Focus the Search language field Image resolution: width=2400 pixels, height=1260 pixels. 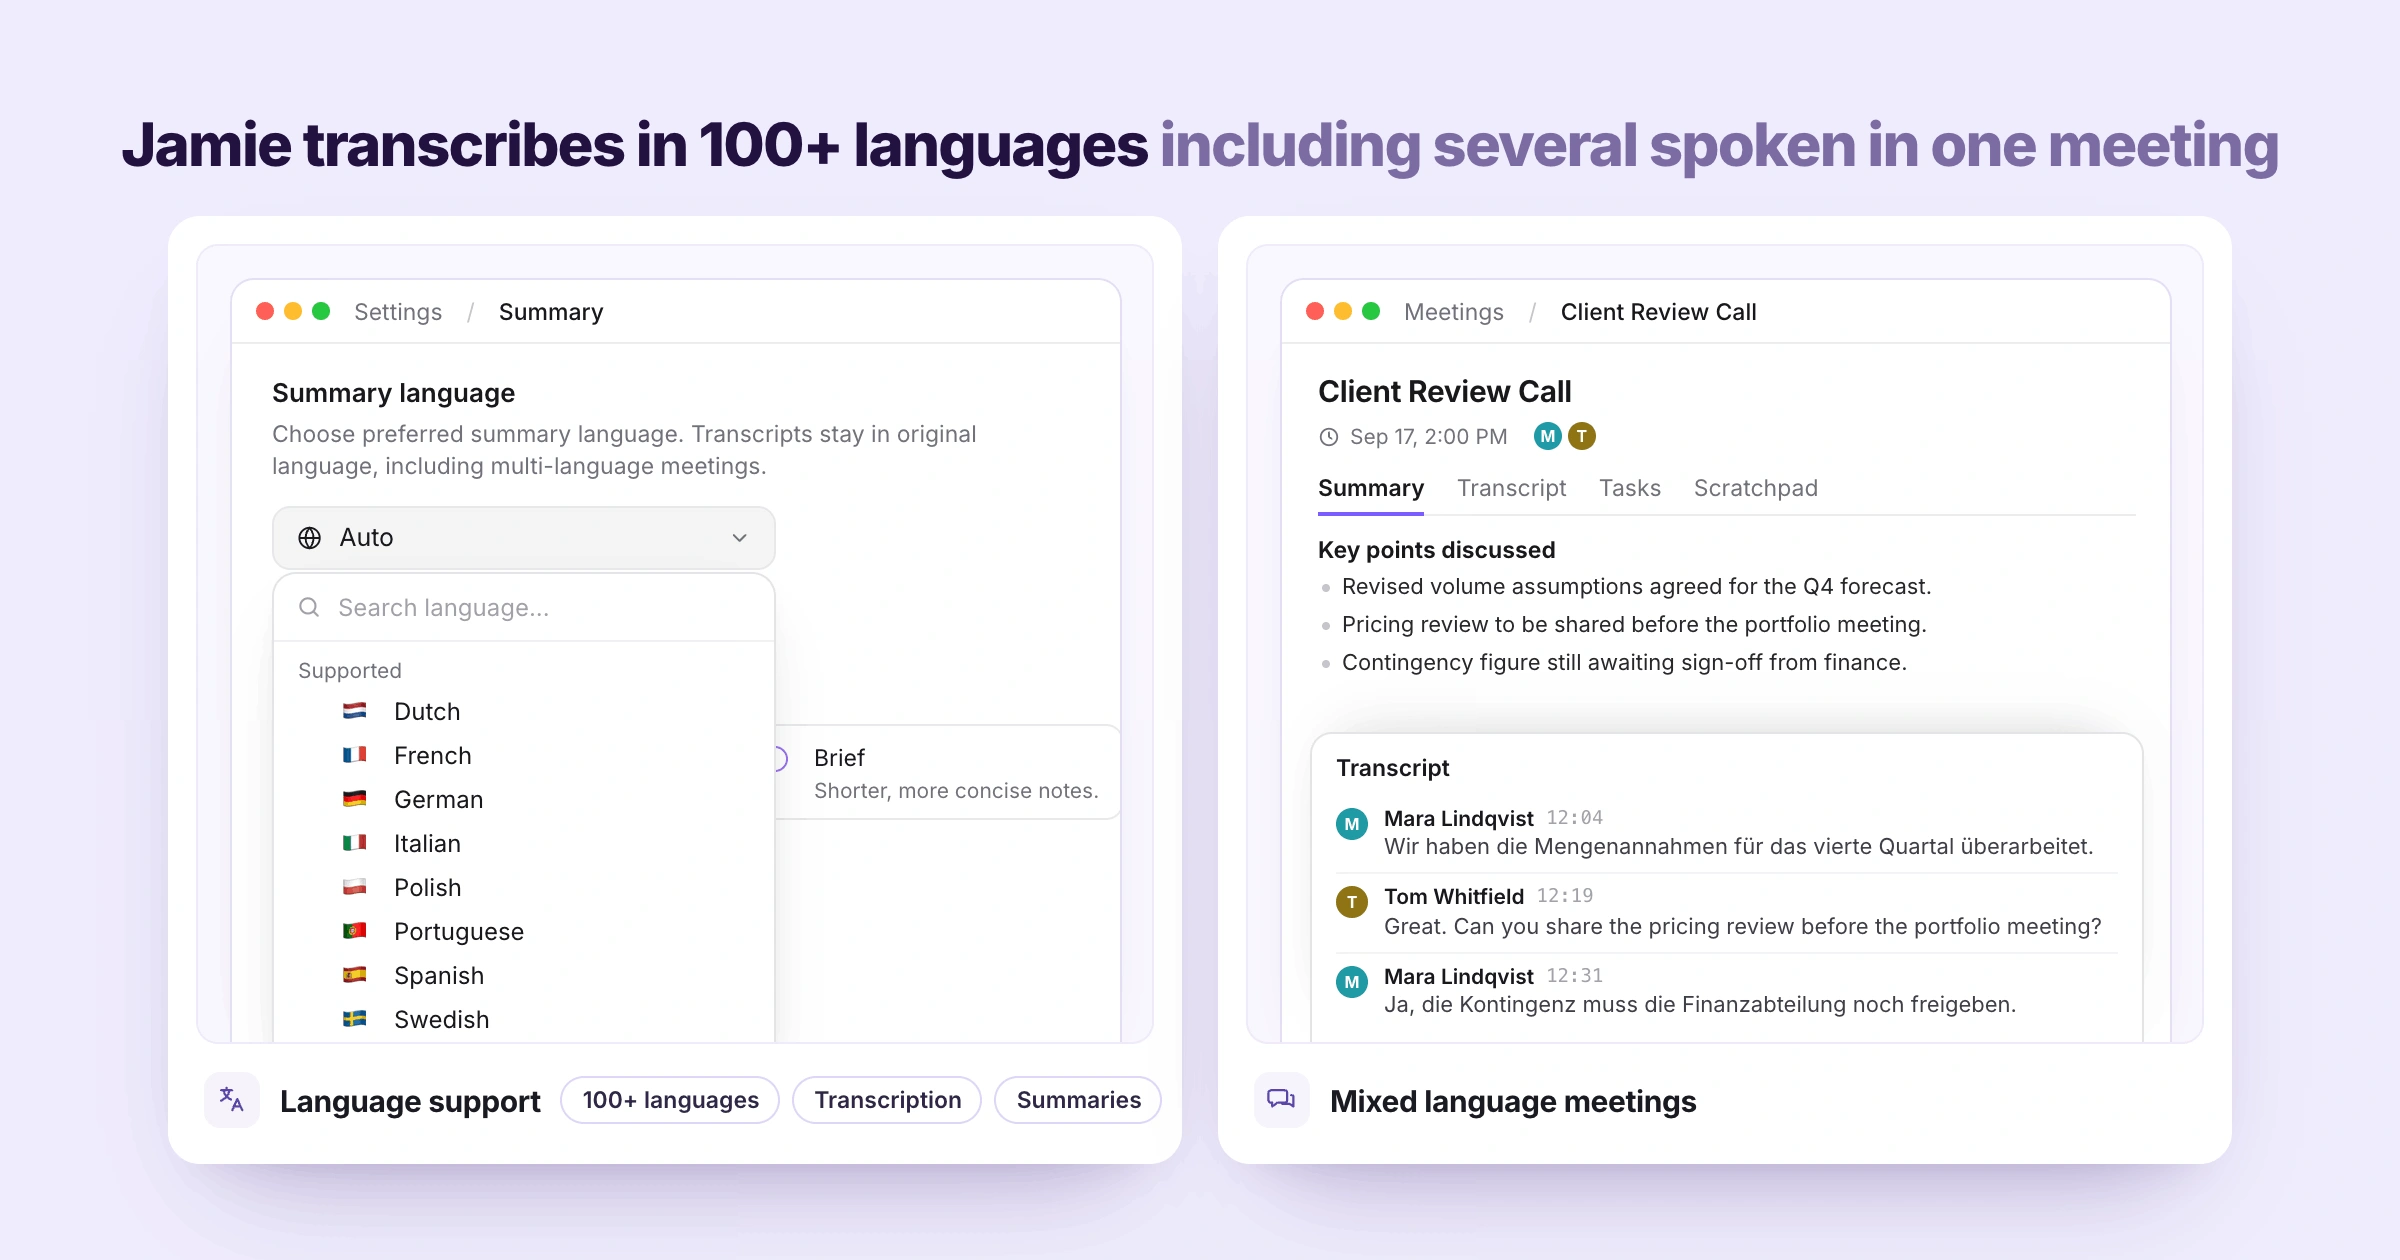[x=523, y=608]
